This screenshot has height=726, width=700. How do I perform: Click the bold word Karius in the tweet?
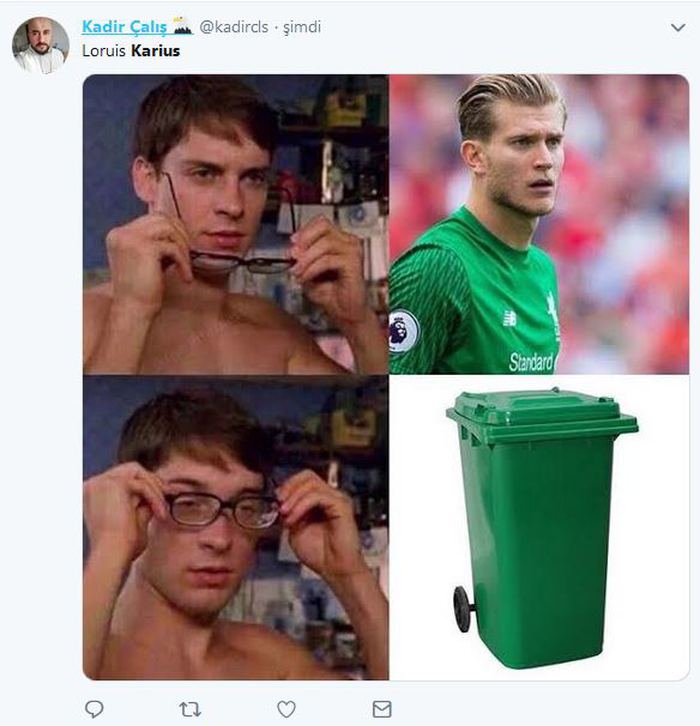155,50
